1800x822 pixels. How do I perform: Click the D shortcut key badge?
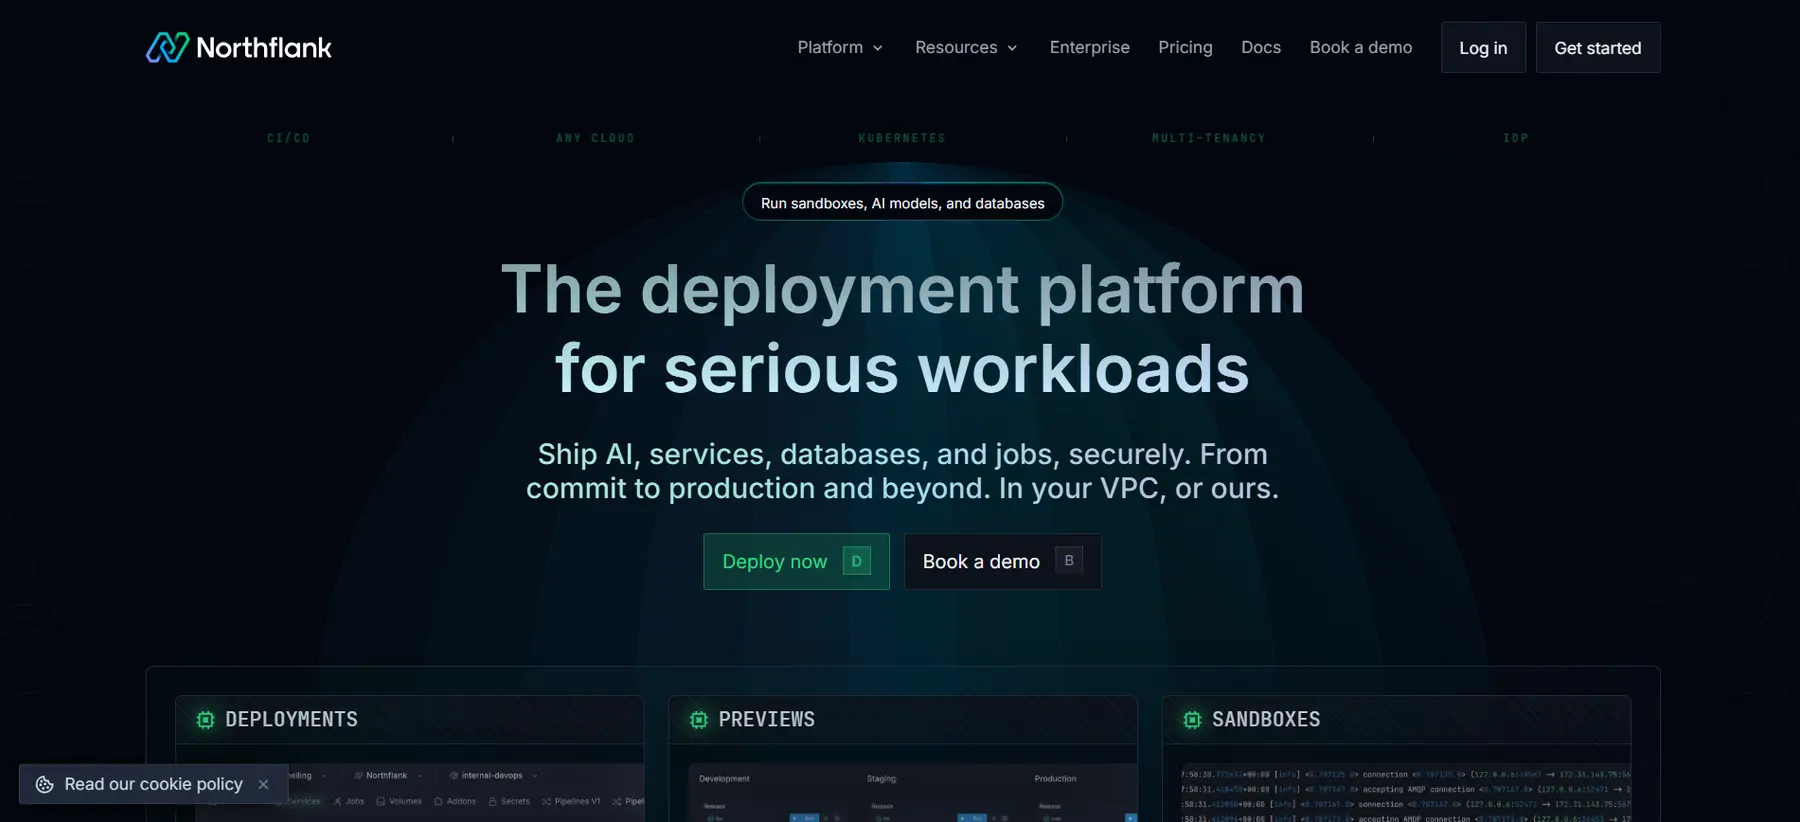coord(857,561)
